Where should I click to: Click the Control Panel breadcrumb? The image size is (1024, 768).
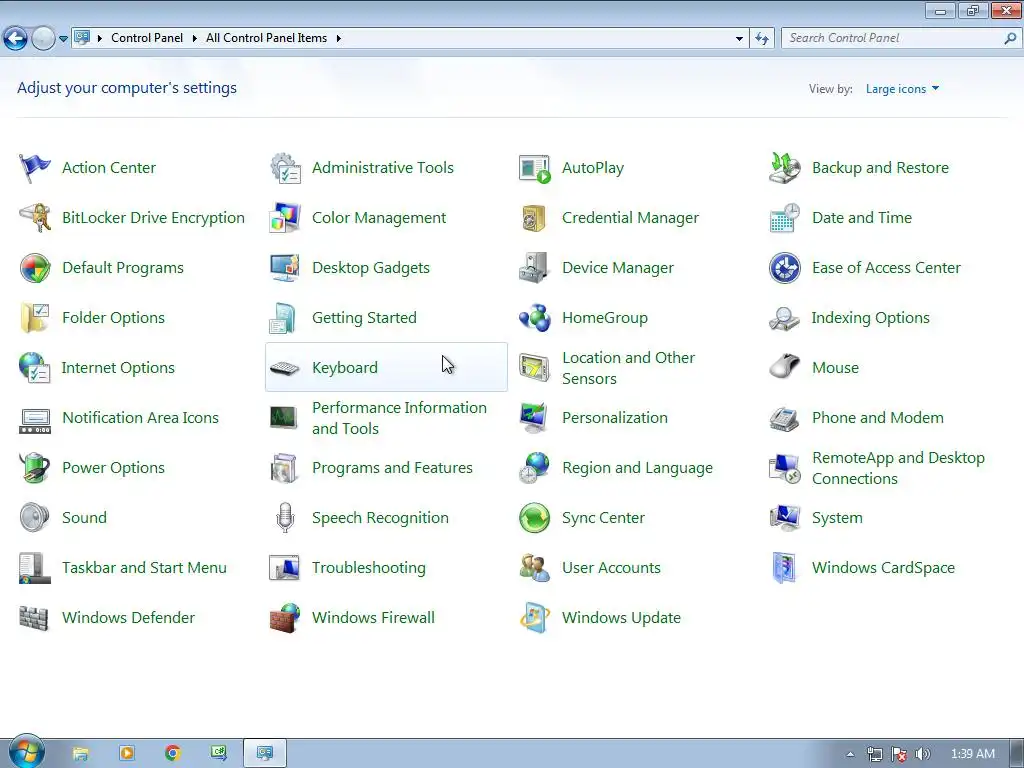[147, 38]
